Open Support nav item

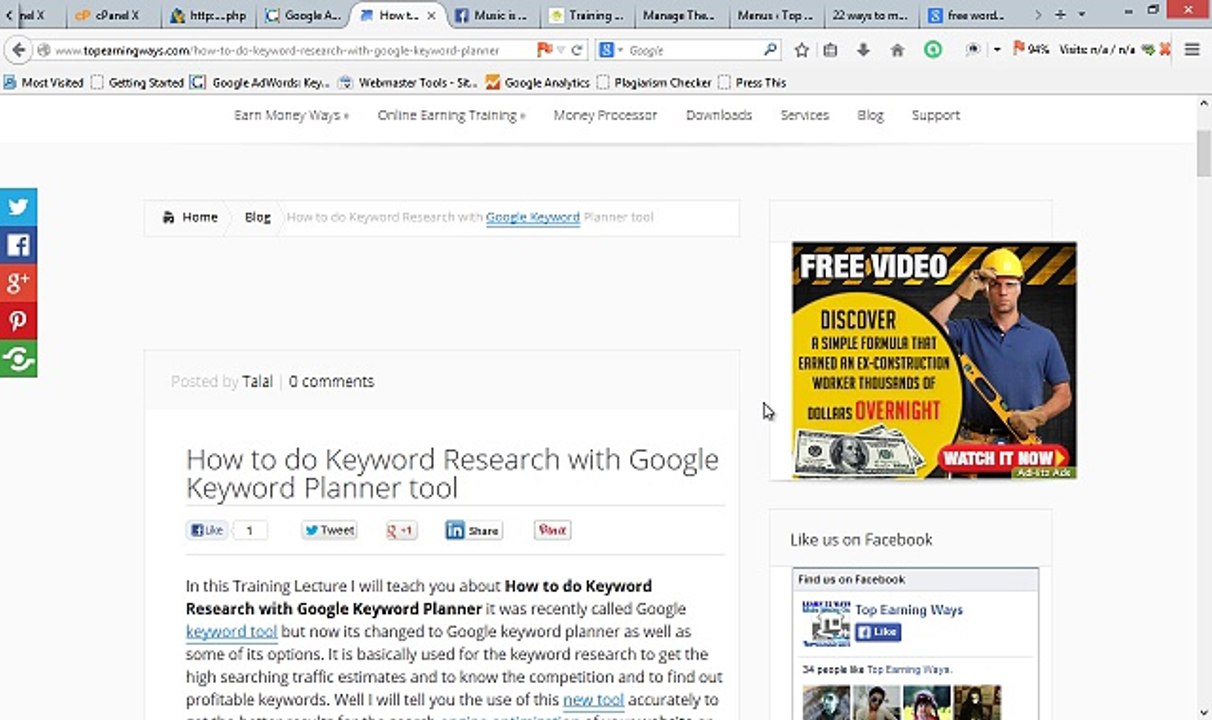935,115
